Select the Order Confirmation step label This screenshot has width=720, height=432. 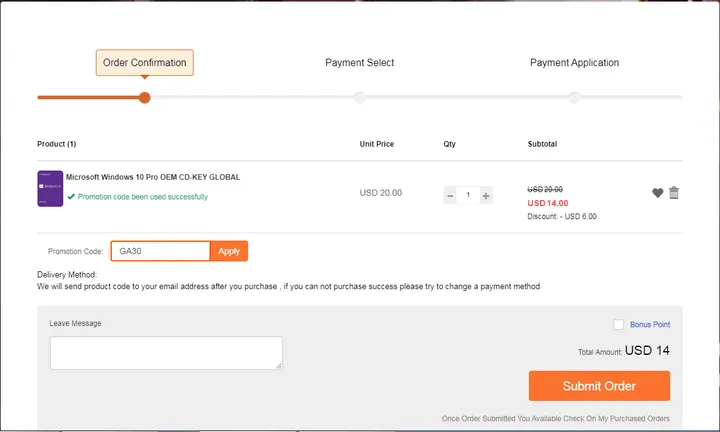145,63
